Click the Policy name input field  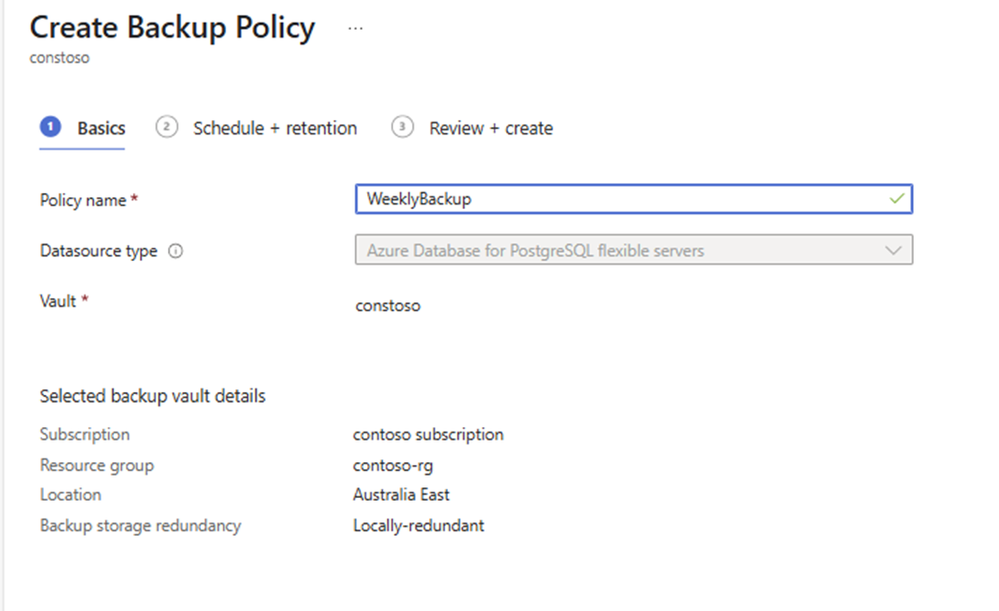click(634, 199)
